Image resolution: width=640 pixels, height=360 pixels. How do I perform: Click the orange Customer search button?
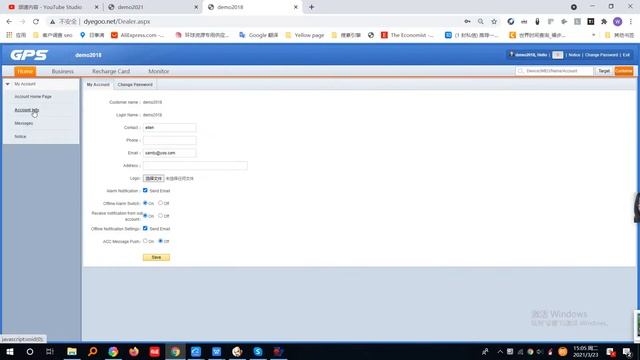click(624, 71)
